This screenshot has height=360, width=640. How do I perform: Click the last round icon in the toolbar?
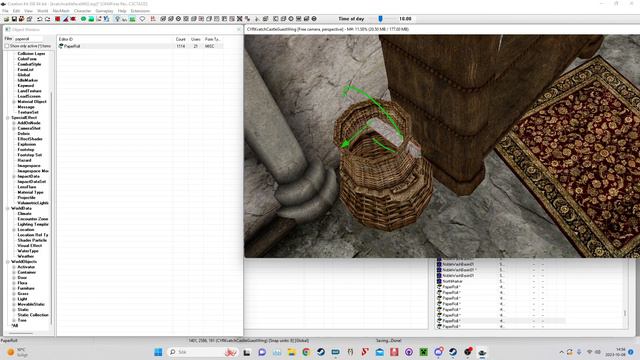click(314, 19)
